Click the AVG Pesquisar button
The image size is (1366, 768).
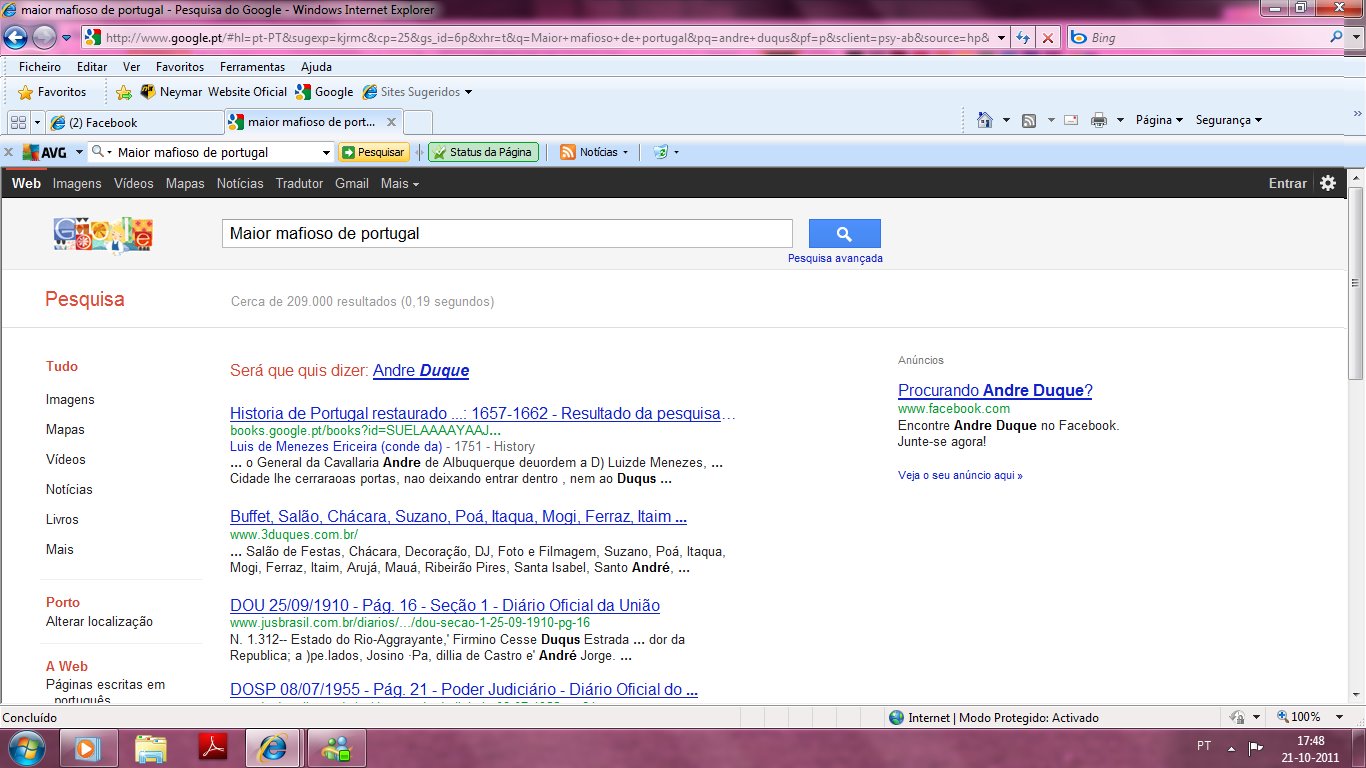click(373, 152)
